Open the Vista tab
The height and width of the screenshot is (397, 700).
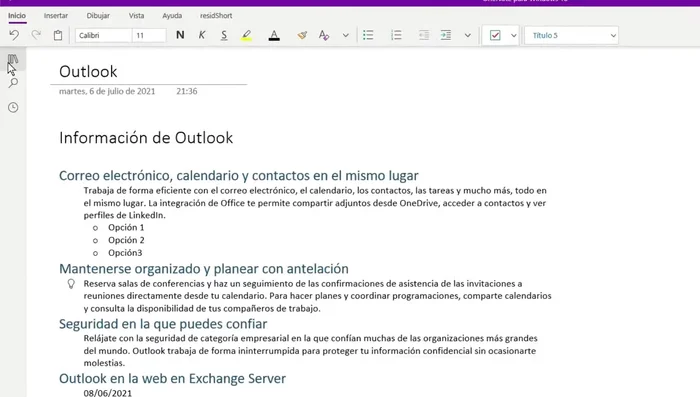point(137,16)
